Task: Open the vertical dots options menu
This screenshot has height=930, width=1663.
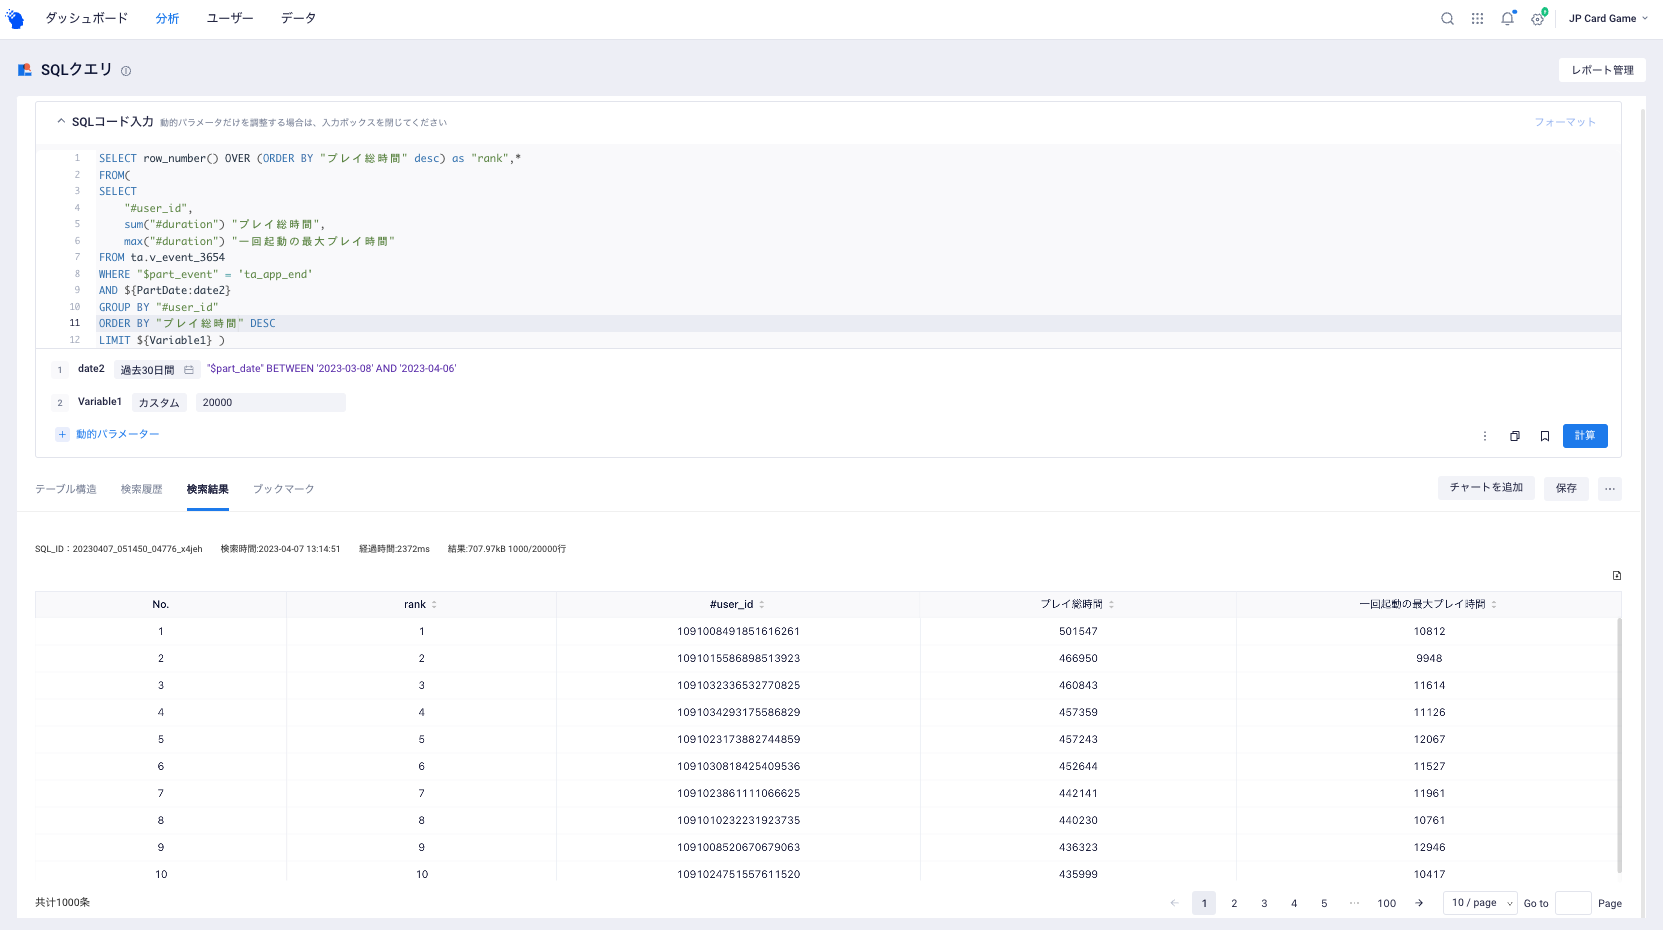Action: coord(1485,436)
